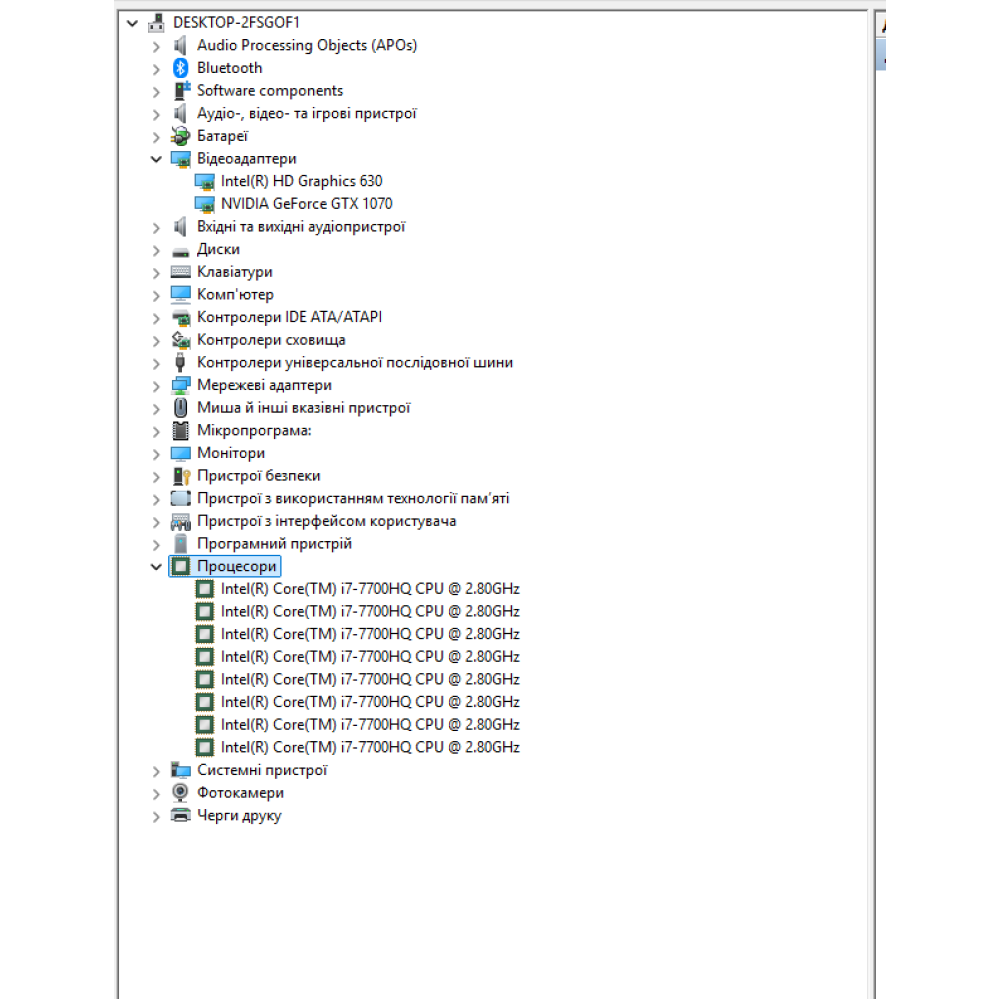Click the Audio Processing Objects speaker icon

point(180,45)
